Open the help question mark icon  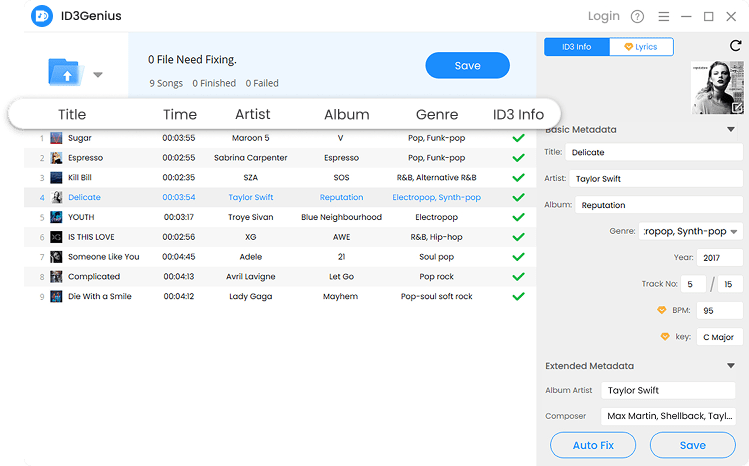(637, 17)
